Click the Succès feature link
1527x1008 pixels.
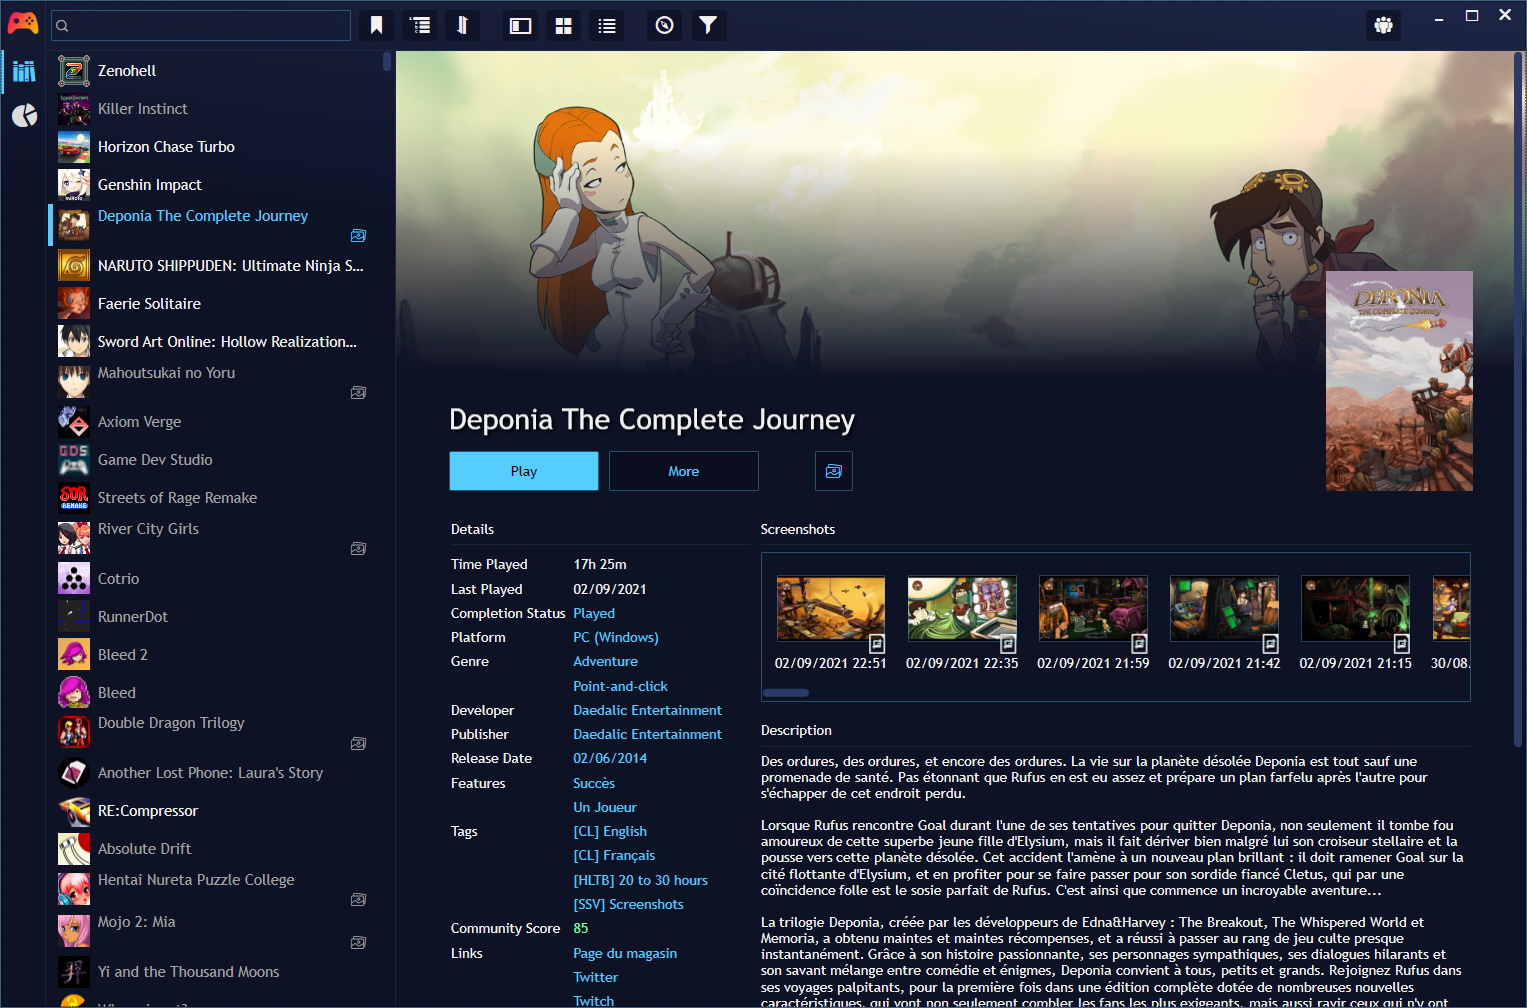click(594, 783)
